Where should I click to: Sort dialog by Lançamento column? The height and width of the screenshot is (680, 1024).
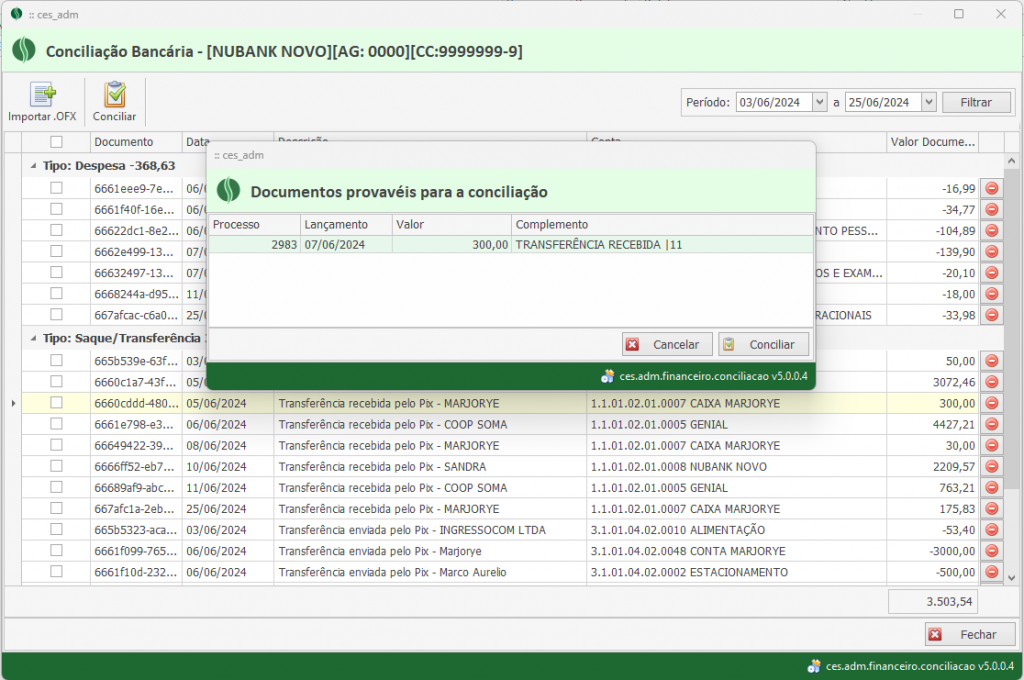tap(346, 225)
